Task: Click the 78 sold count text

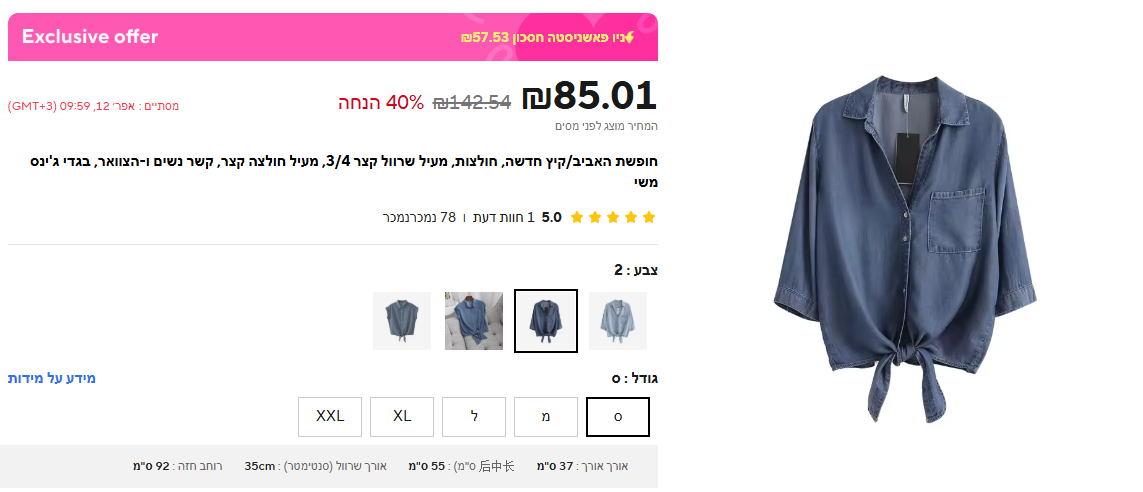Action: 419,217
